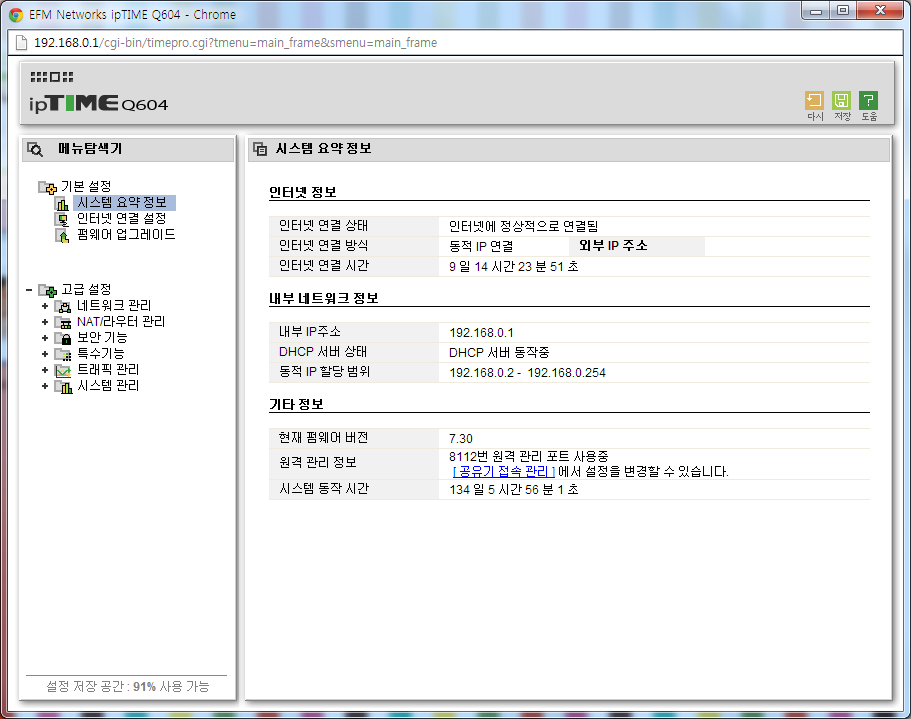Image resolution: width=911 pixels, height=719 pixels.
Task: Select NAT/라우터 관리 tree label
Action: click(121, 322)
